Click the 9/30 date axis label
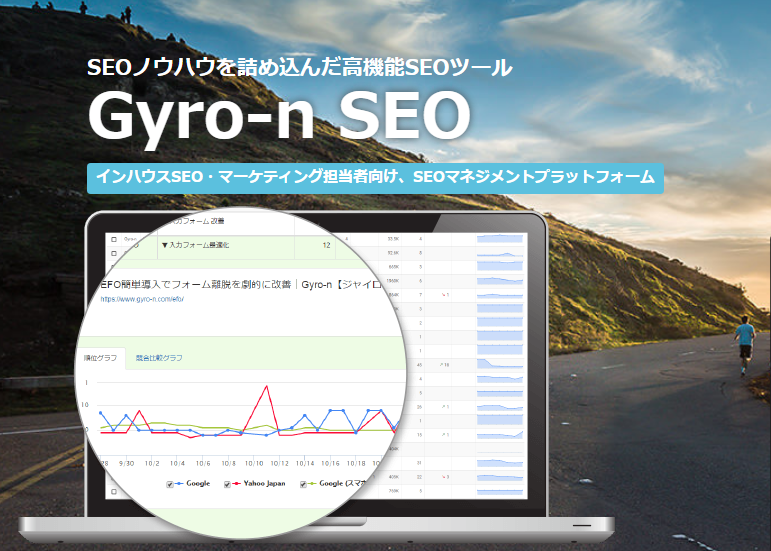This screenshot has width=771, height=551. tap(126, 464)
